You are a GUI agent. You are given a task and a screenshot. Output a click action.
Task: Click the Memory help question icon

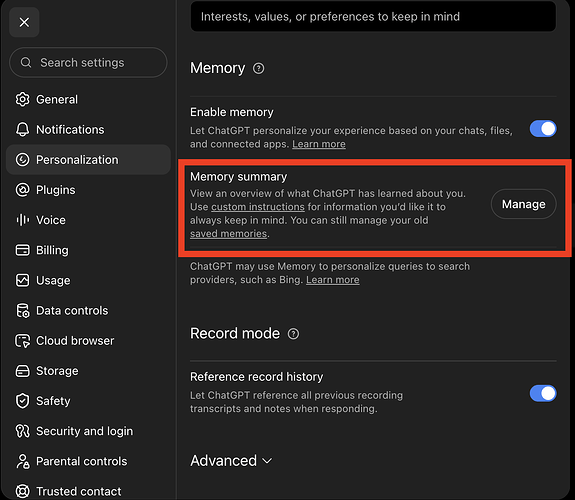(x=259, y=68)
